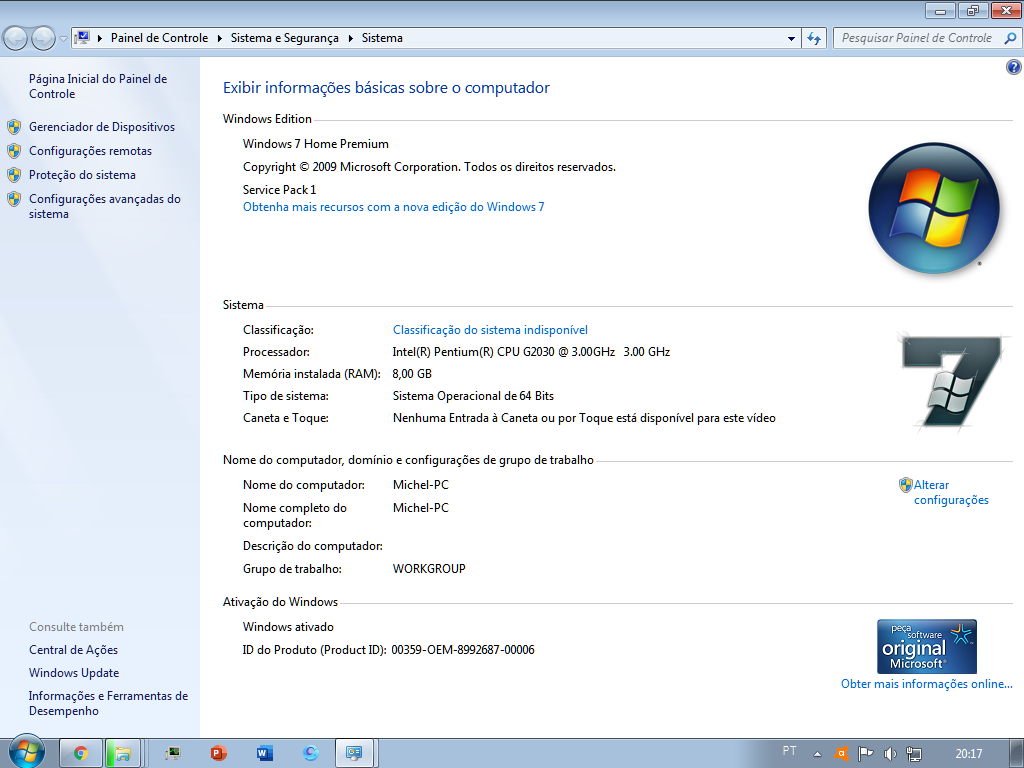Go to 'Painel de Controle' in the breadcrumb

point(159,38)
